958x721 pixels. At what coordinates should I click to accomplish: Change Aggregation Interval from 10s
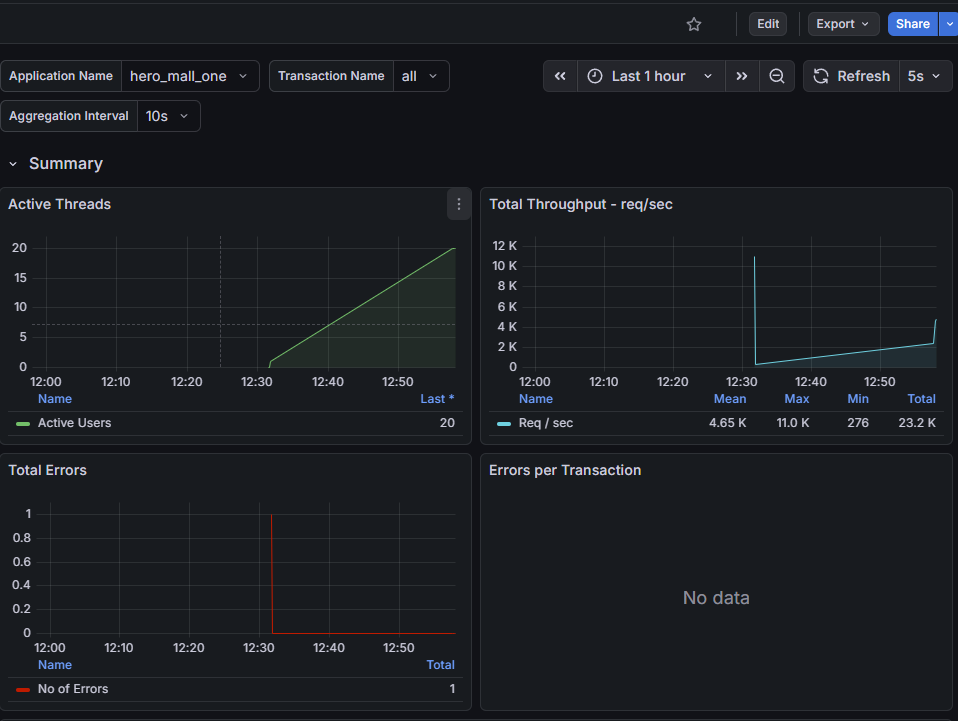(168, 116)
